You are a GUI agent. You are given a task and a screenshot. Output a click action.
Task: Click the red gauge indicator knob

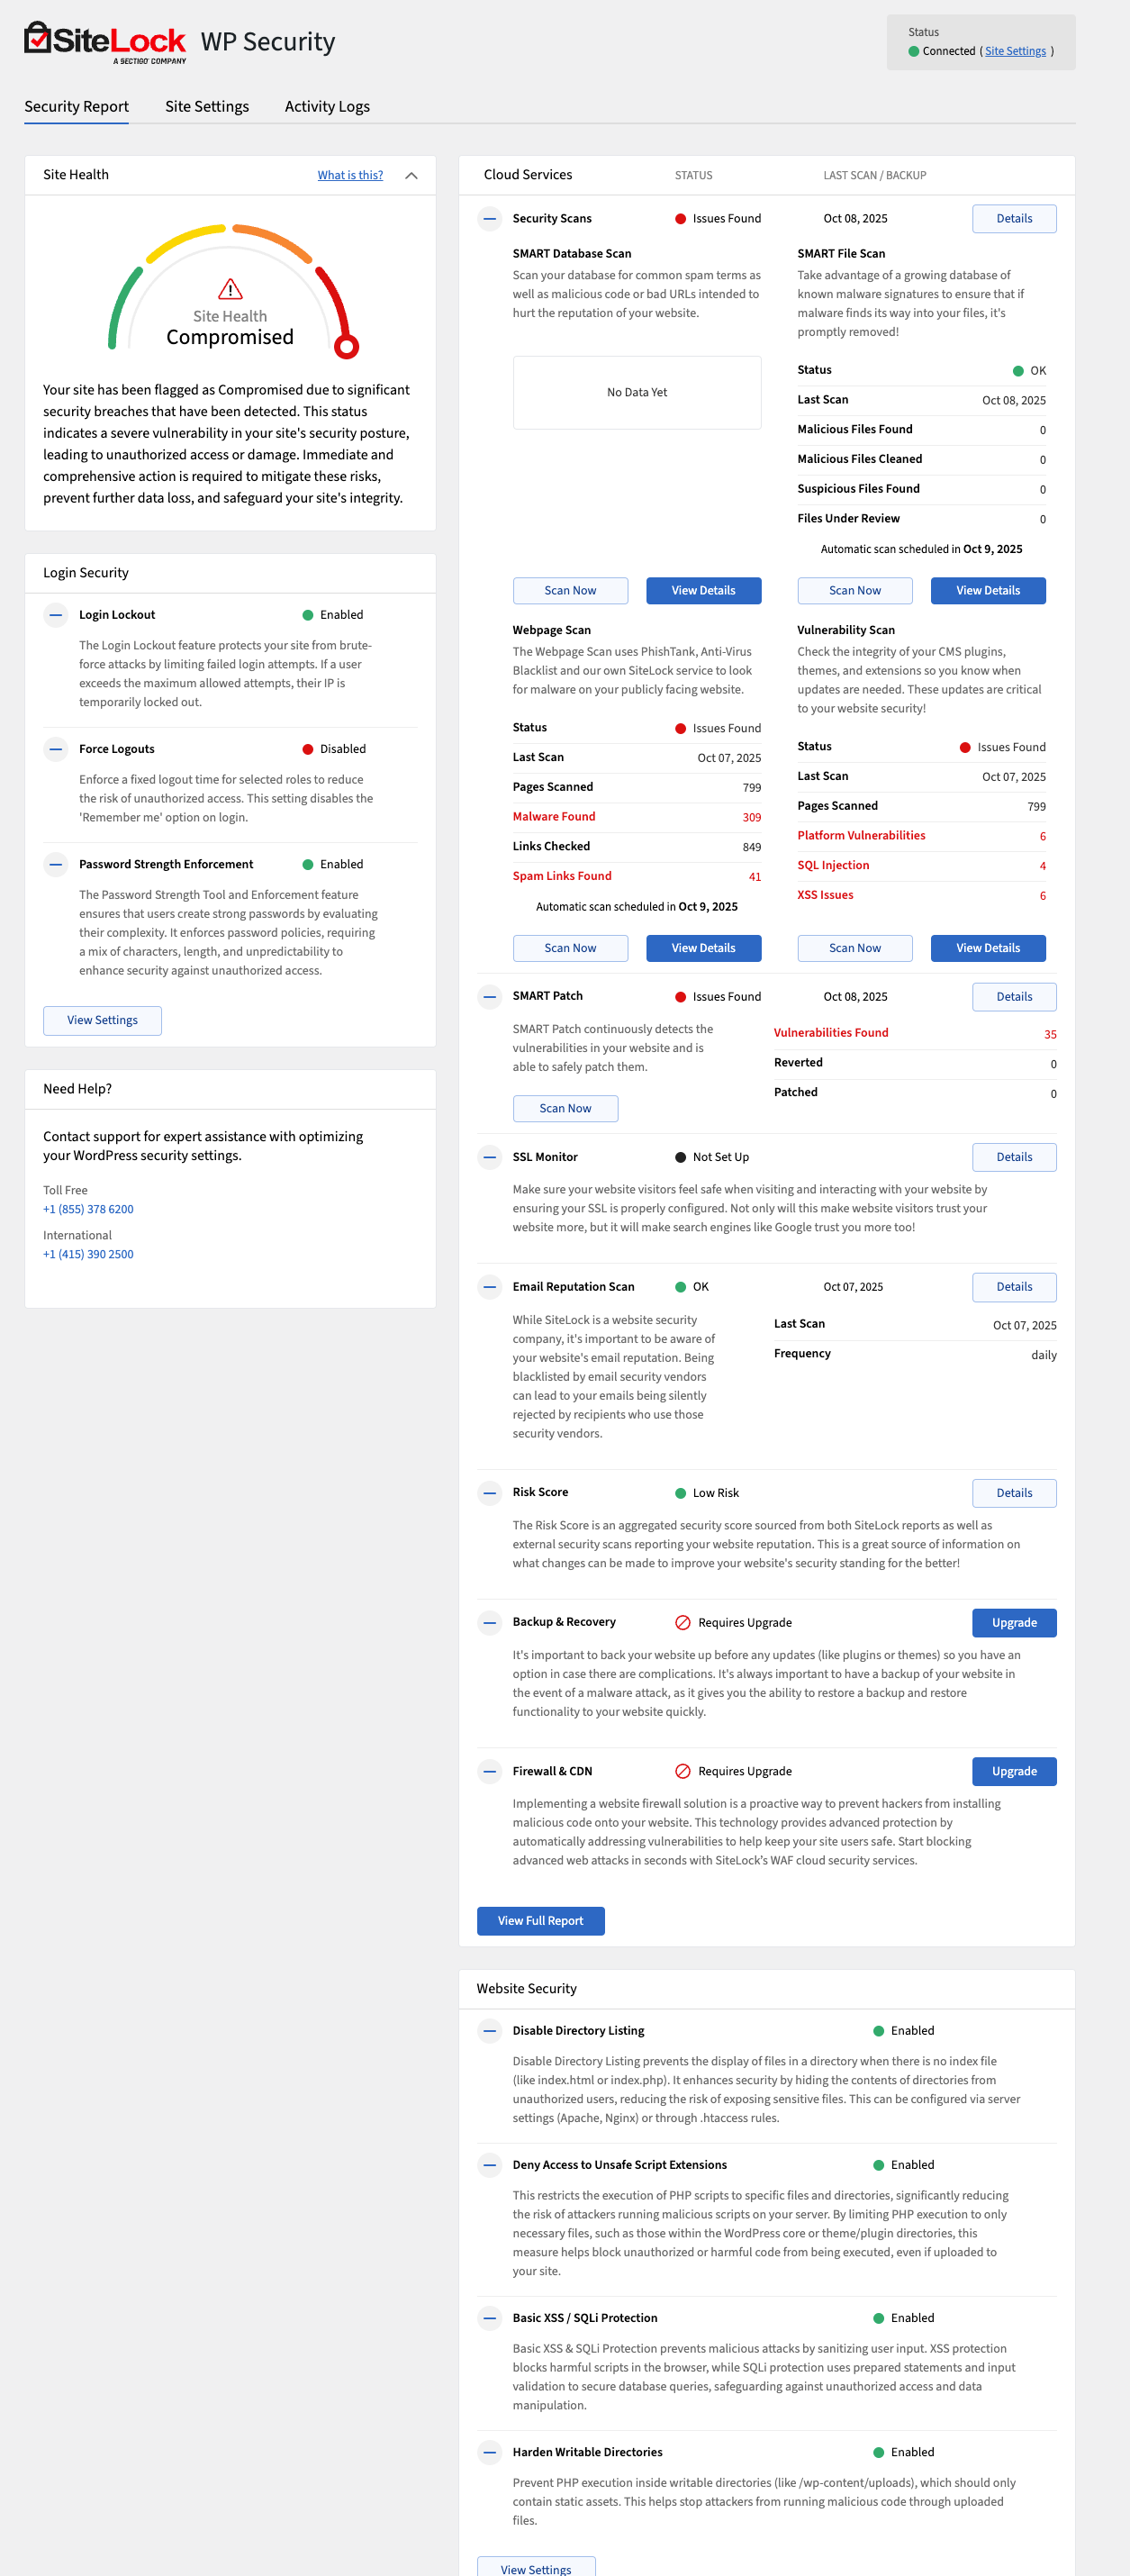tap(346, 347)
